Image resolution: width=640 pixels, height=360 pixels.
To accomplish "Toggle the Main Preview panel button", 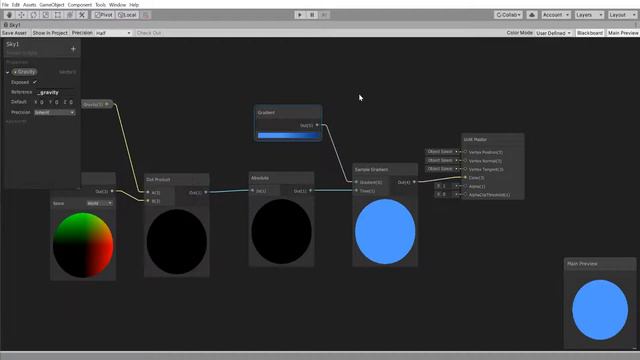I will coord(623,33).
